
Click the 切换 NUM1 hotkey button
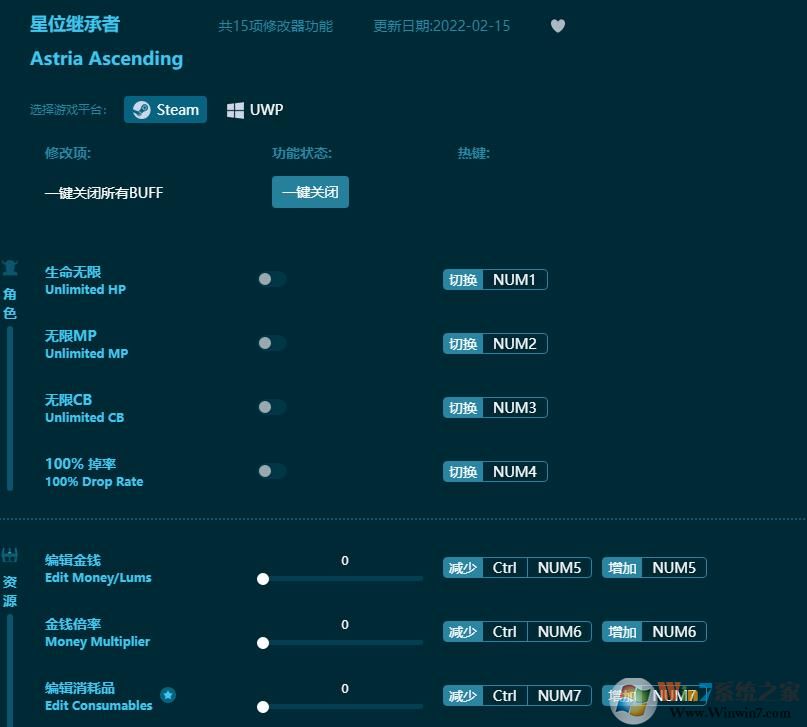pyautogui.click(x=494, y=279)
